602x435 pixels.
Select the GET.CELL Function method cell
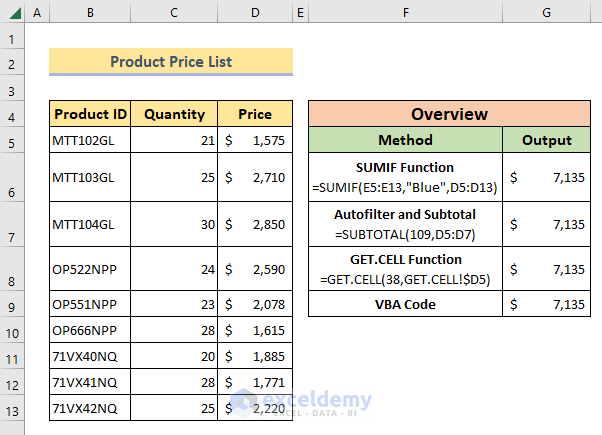(x=405, y=269)
